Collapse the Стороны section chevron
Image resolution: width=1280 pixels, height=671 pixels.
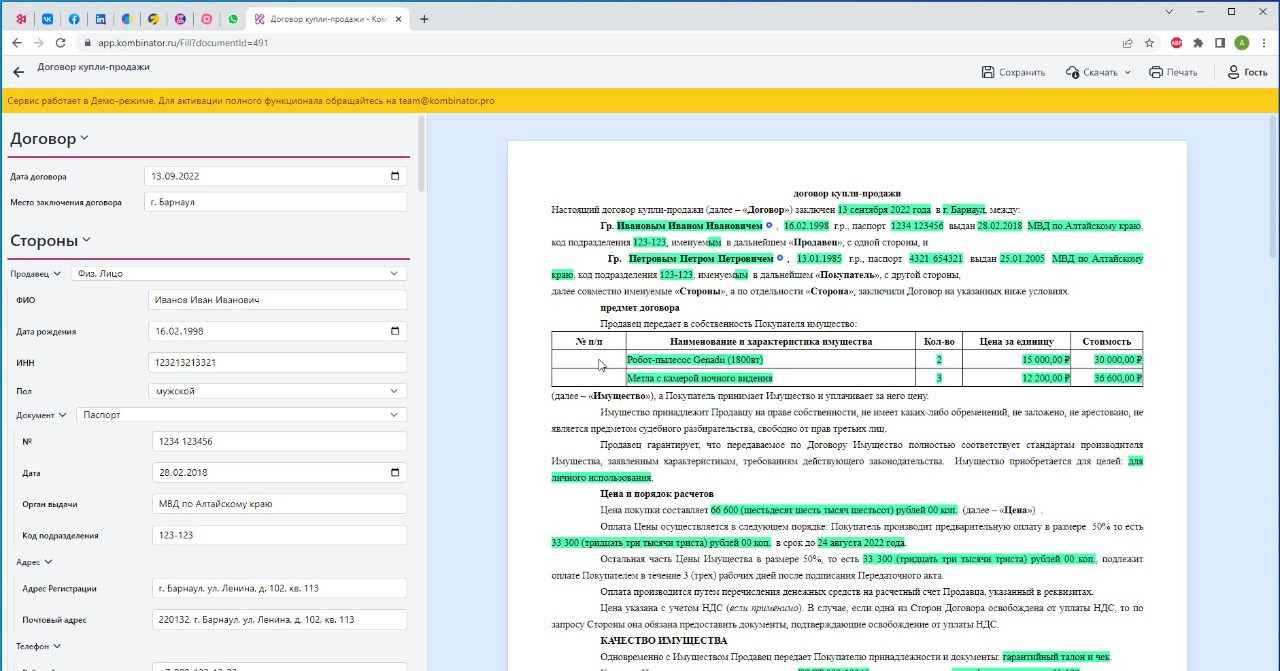86,240
